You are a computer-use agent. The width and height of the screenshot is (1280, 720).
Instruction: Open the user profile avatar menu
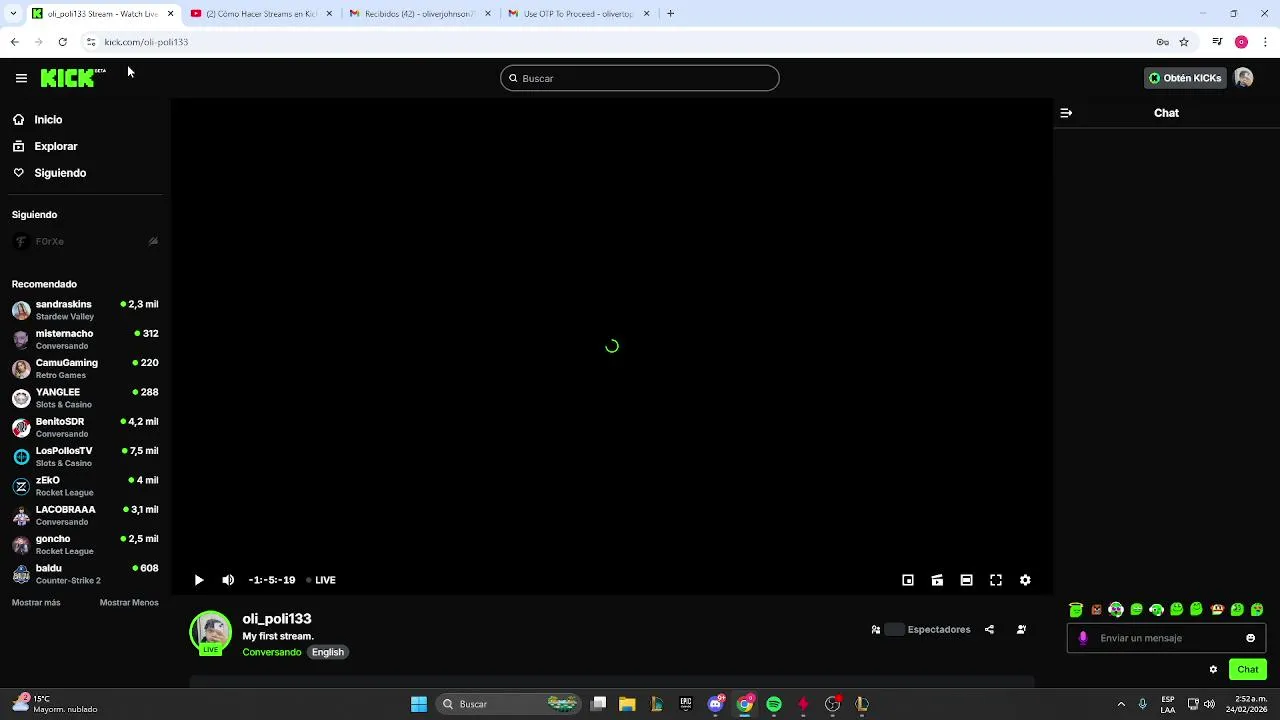tap(1244, 78)
